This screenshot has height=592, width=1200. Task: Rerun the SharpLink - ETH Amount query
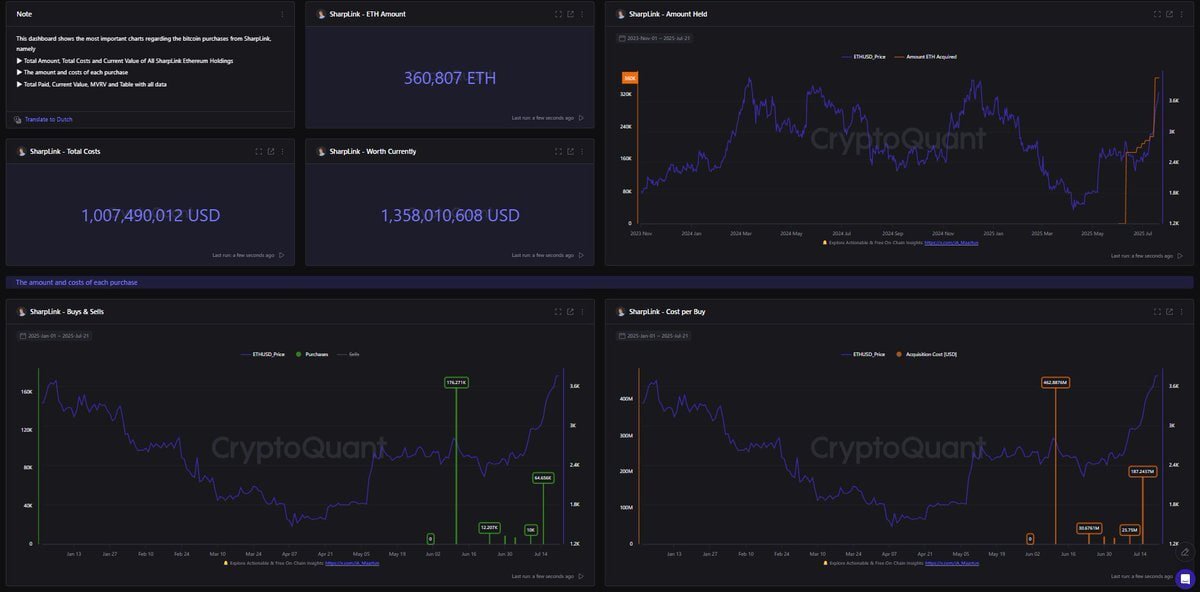pos(581,118)
